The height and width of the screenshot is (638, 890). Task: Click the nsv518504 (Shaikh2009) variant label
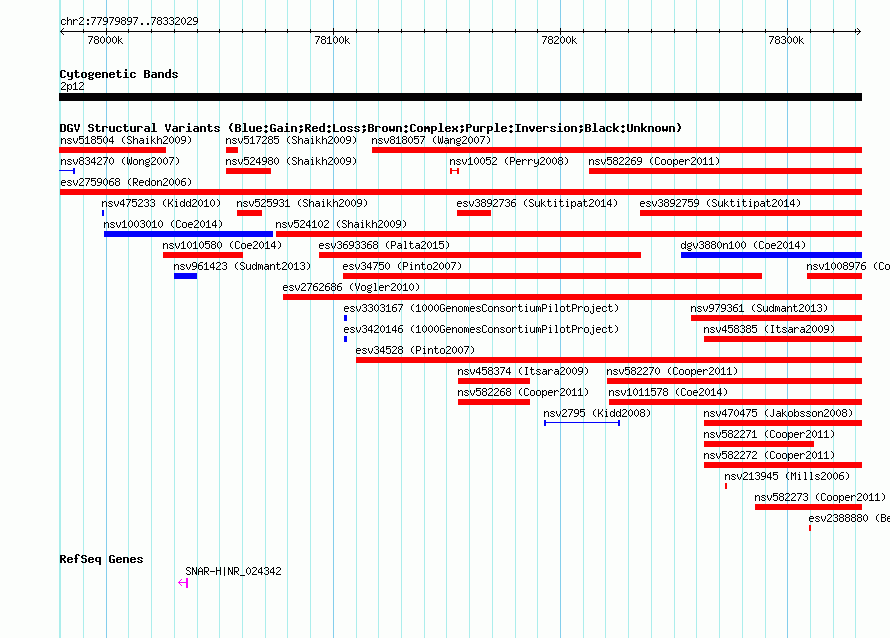tap(126, 140)
